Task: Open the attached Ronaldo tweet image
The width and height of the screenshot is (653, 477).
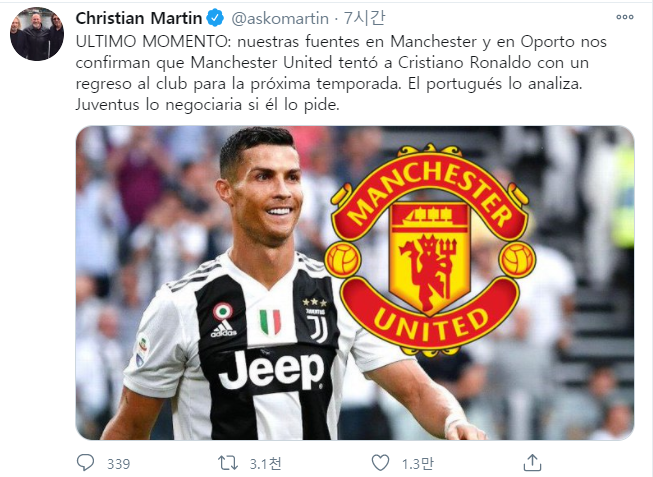Action: click(x=355, y=283)
